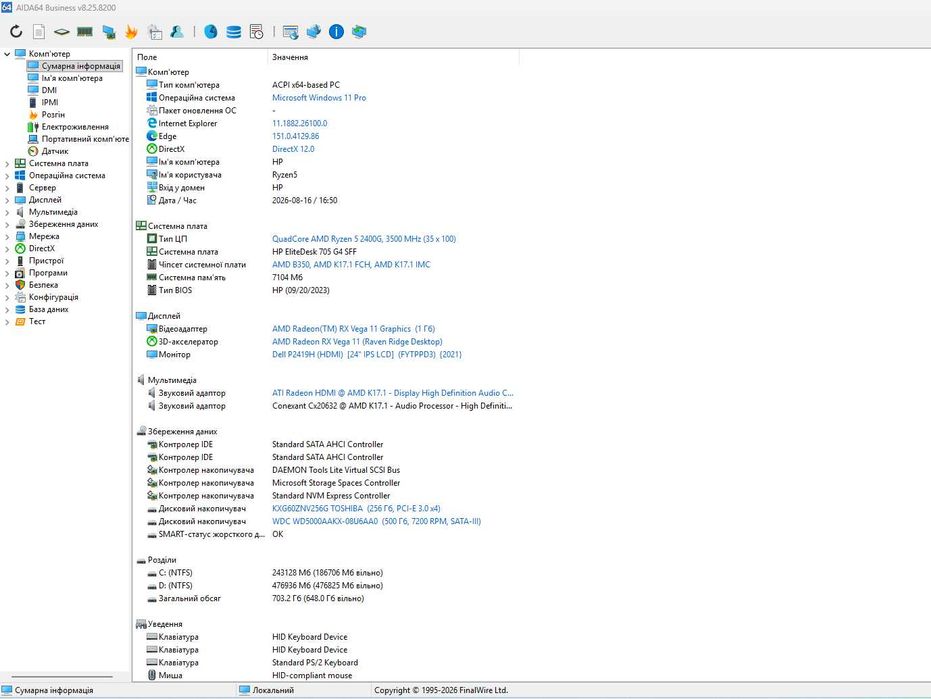Select the HP EliteDesk 705 G4 SFF value
931x699 pixels.
coord(314,252)
